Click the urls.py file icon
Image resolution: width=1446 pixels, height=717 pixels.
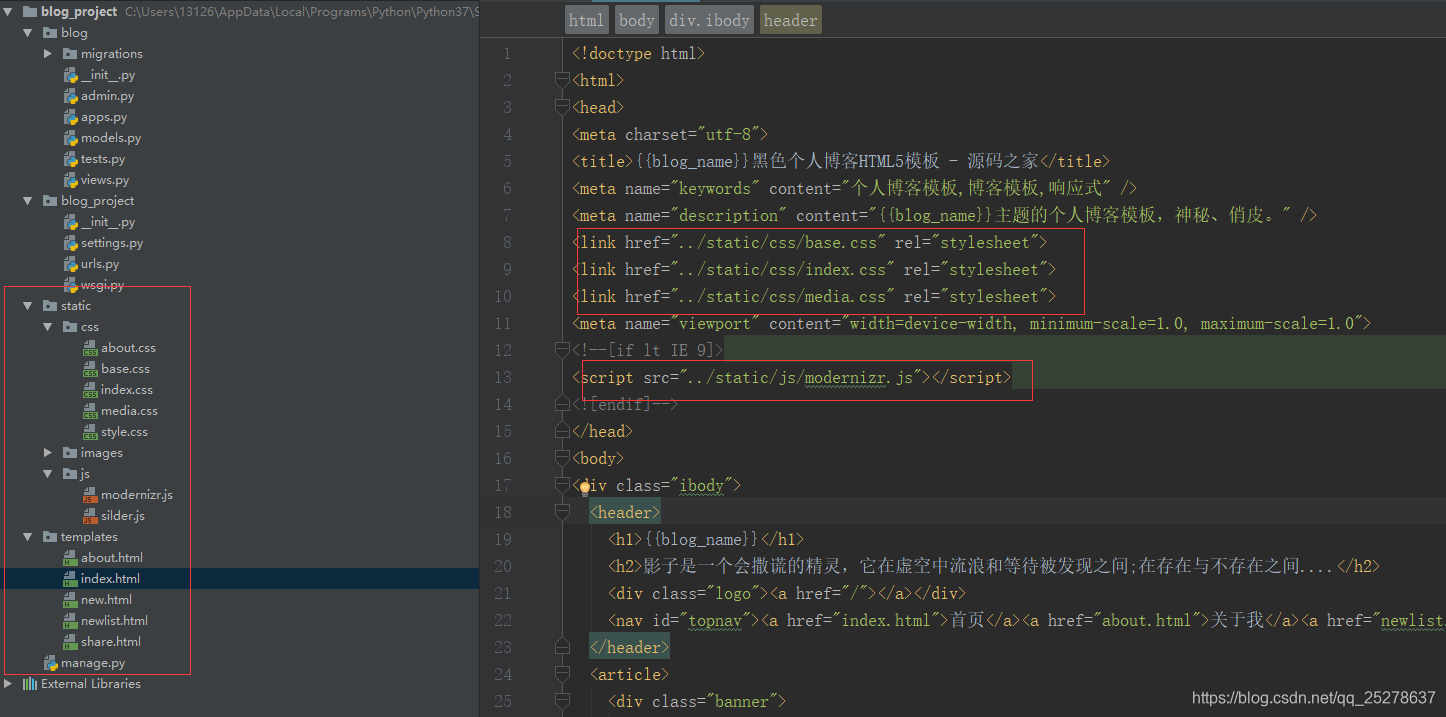click(71, 264)
